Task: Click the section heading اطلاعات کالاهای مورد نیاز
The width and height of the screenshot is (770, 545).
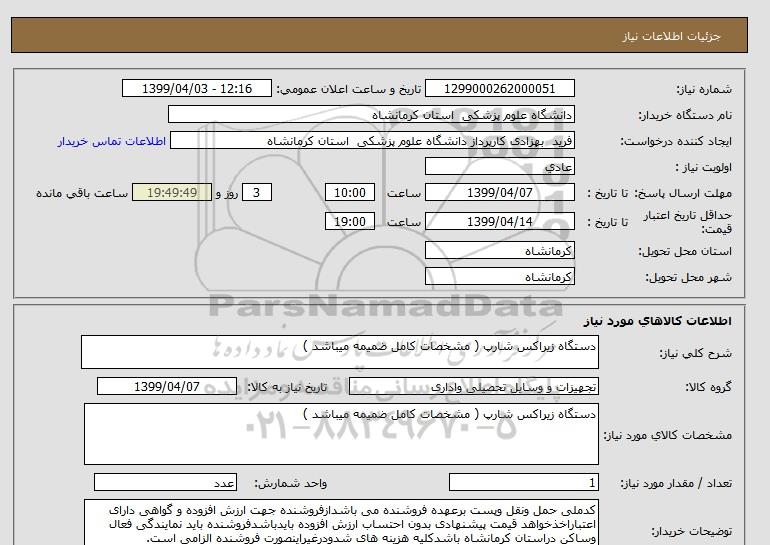Action: [658, 321]
